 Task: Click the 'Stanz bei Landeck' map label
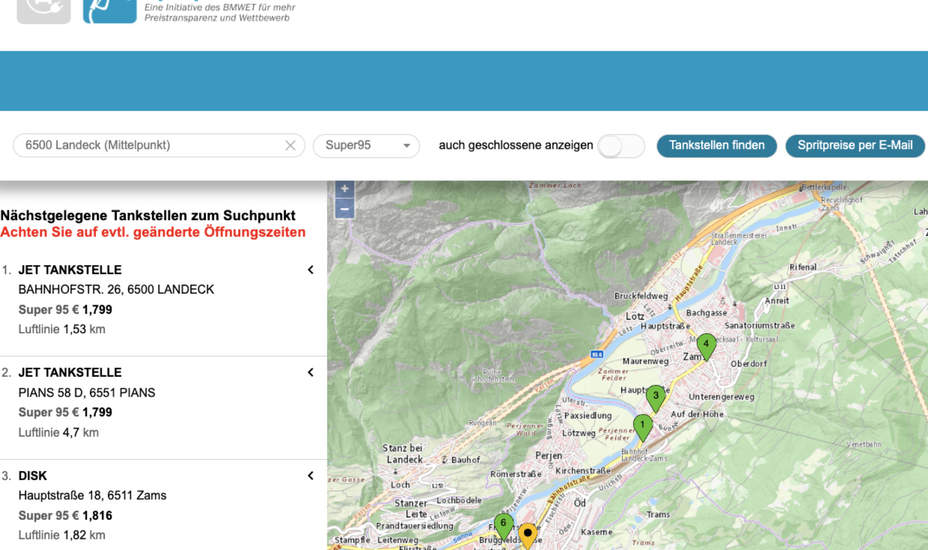[403, 453]
